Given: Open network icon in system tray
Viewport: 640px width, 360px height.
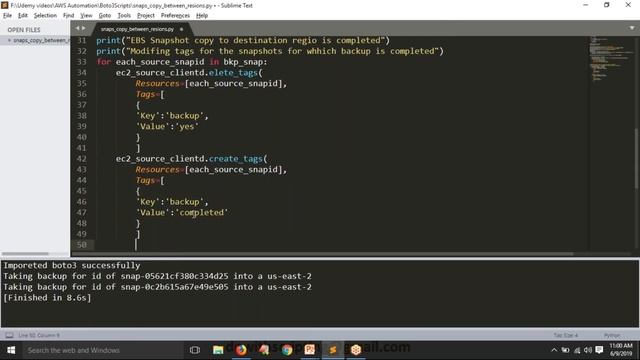Looking at the screenshot, I should coord(577,350).
